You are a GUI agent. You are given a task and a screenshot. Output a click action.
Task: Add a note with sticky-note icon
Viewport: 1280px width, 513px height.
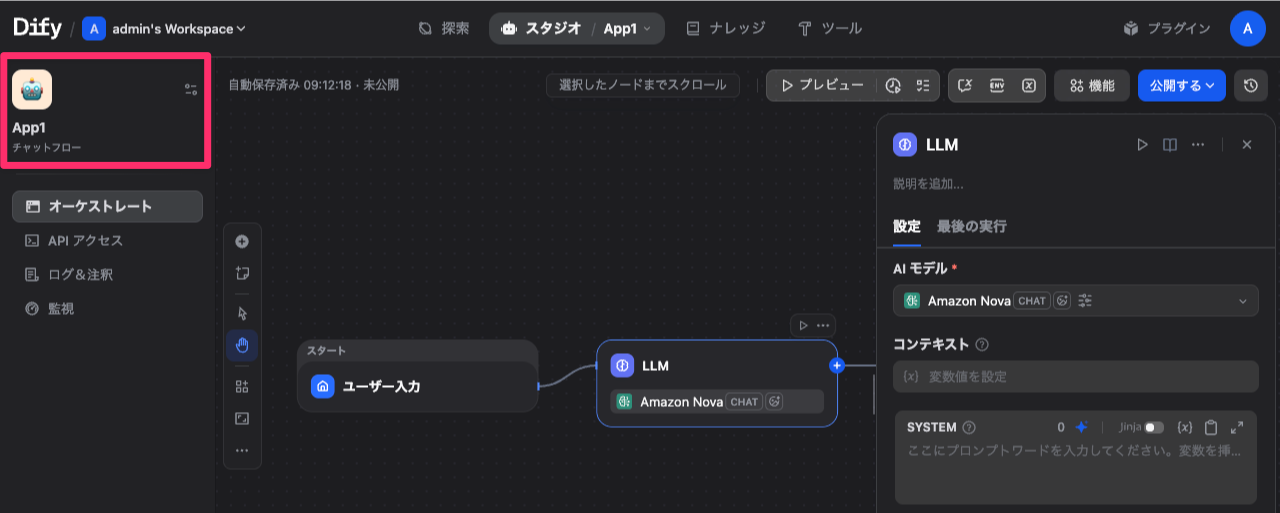[241, 273]
